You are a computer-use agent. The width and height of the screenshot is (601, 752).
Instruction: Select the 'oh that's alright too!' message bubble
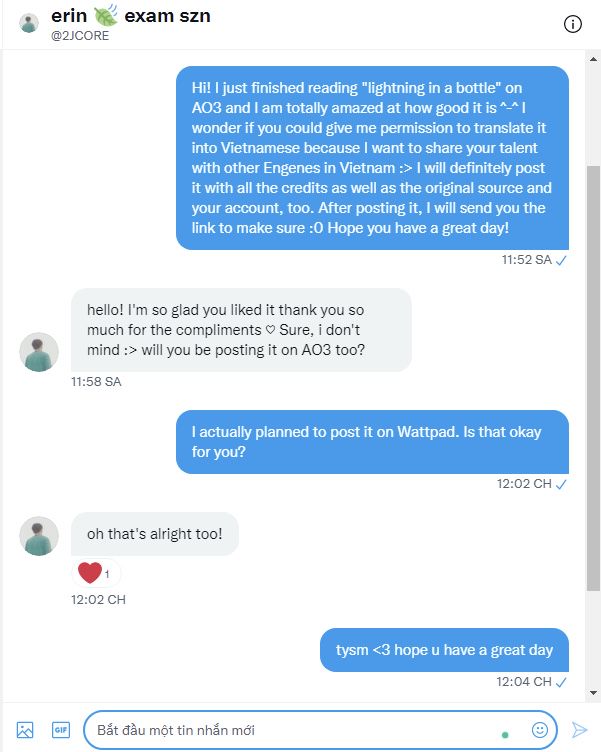[x=155, y=534]
